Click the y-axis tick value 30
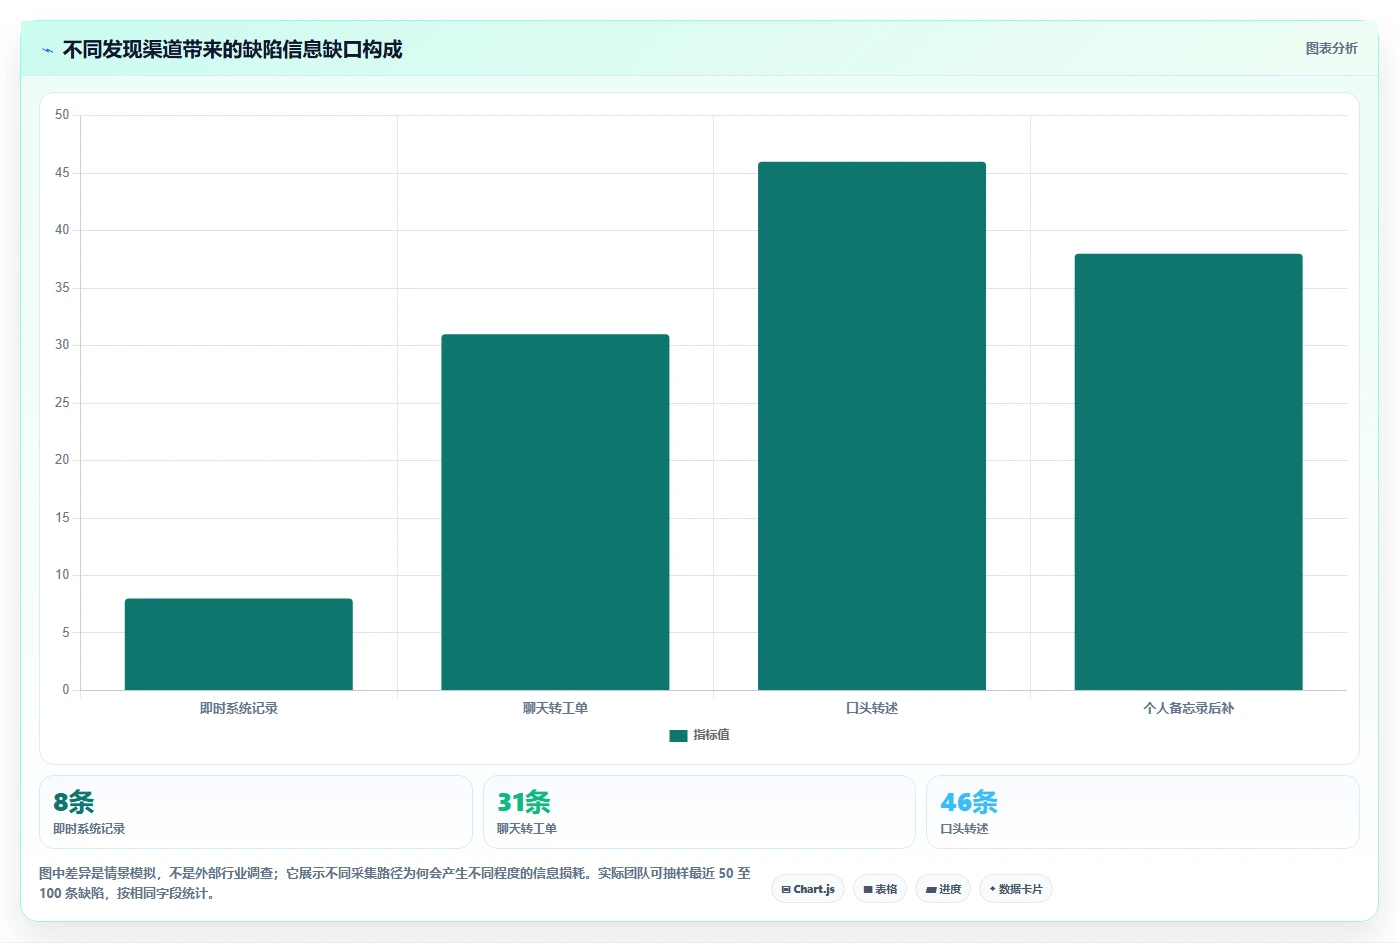This screenshot has width=1399, height=943. pyautogui.click(x=62, y=345)
